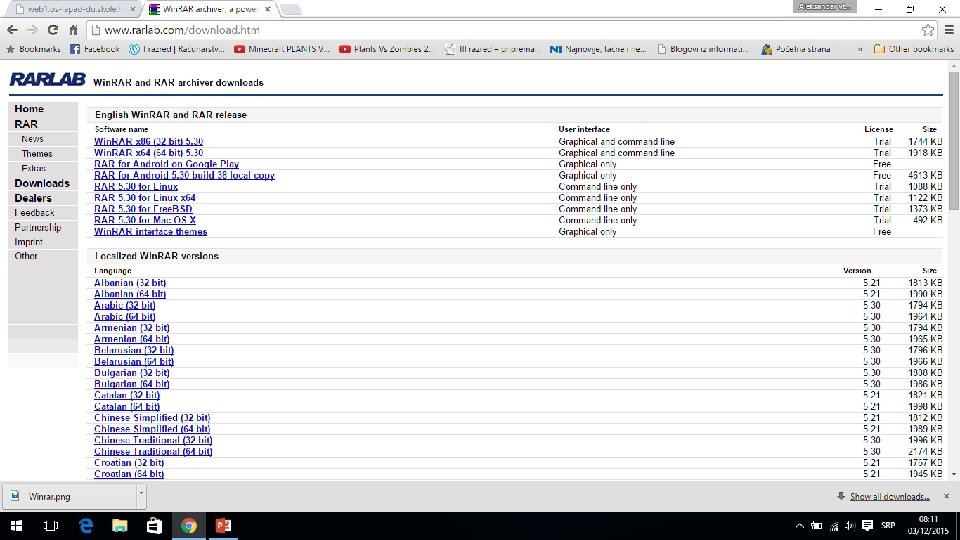Download RAR 5.30 for FreeBSD
The image size is (960, 540).
click(143, 209)
